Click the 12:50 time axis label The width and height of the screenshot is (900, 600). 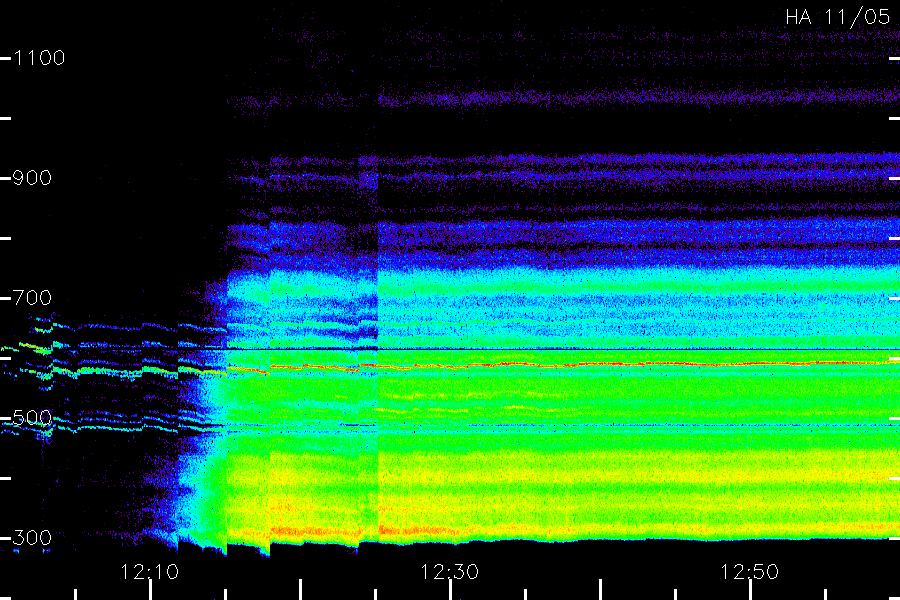tap(749, 572)
